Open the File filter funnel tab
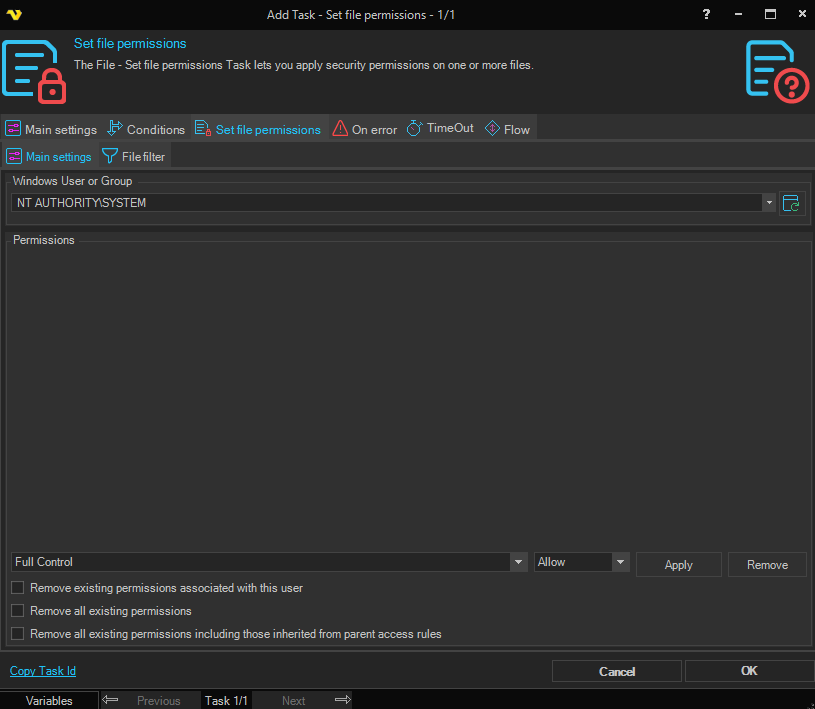Image resolution: width=815 pixels, height=709 pixels. (134, 157)
